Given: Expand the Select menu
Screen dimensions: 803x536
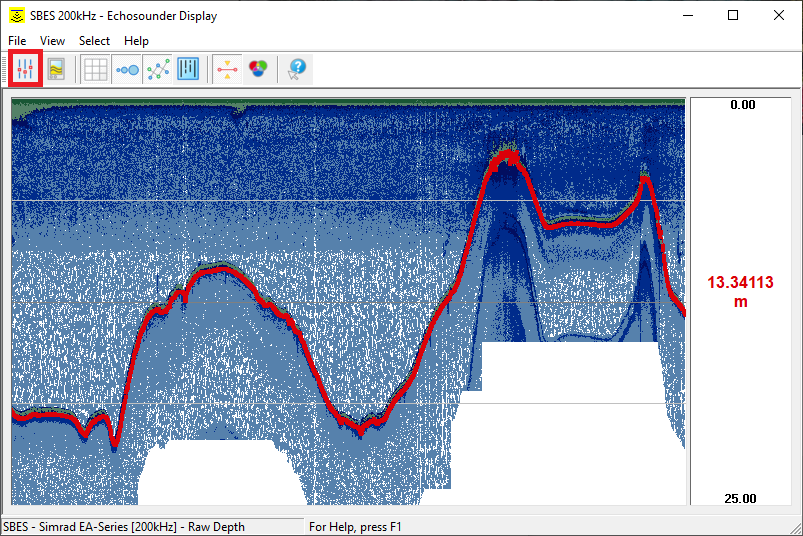Looking at the screenshot, I should tap(94, 41).
